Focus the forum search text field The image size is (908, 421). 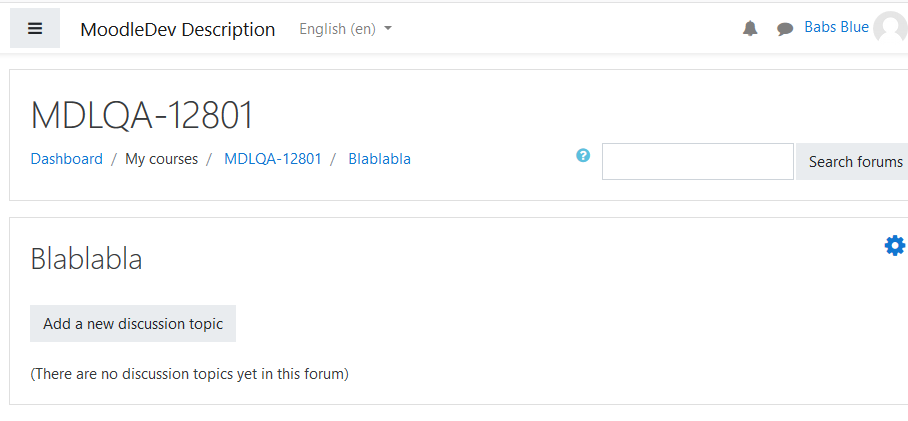698,162
